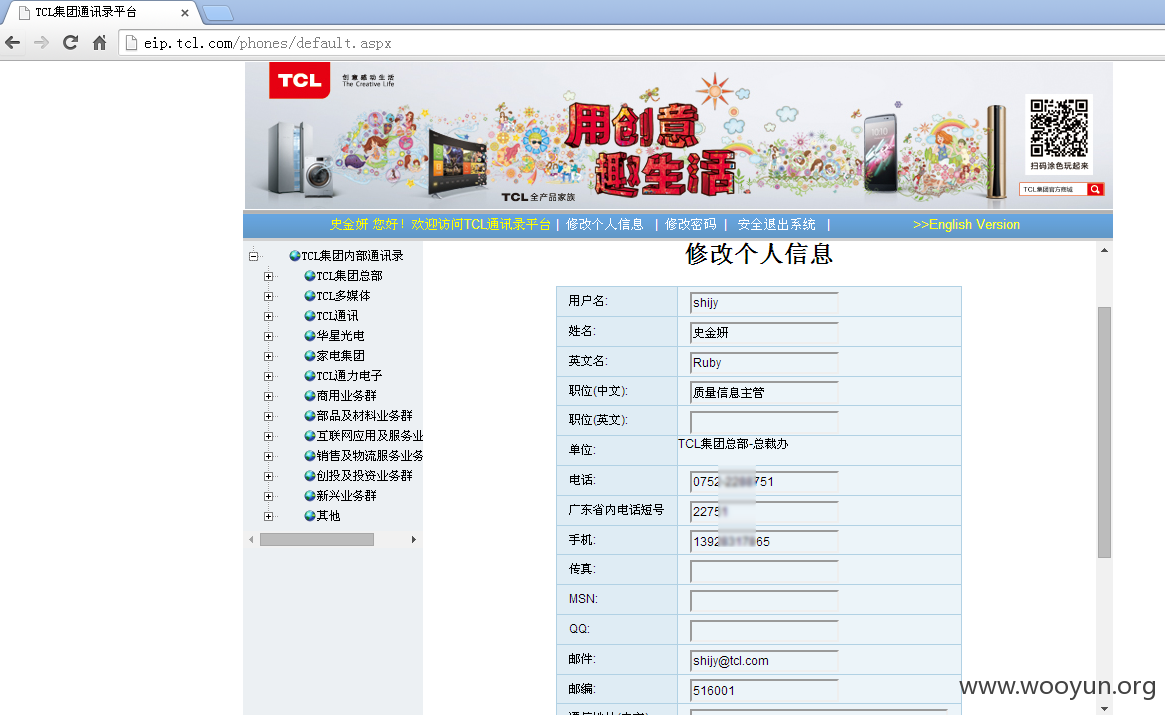1165x715 pixels.
Task: Click the empty QQ input field
Action: pyautogui.click(x=764, y=631)
